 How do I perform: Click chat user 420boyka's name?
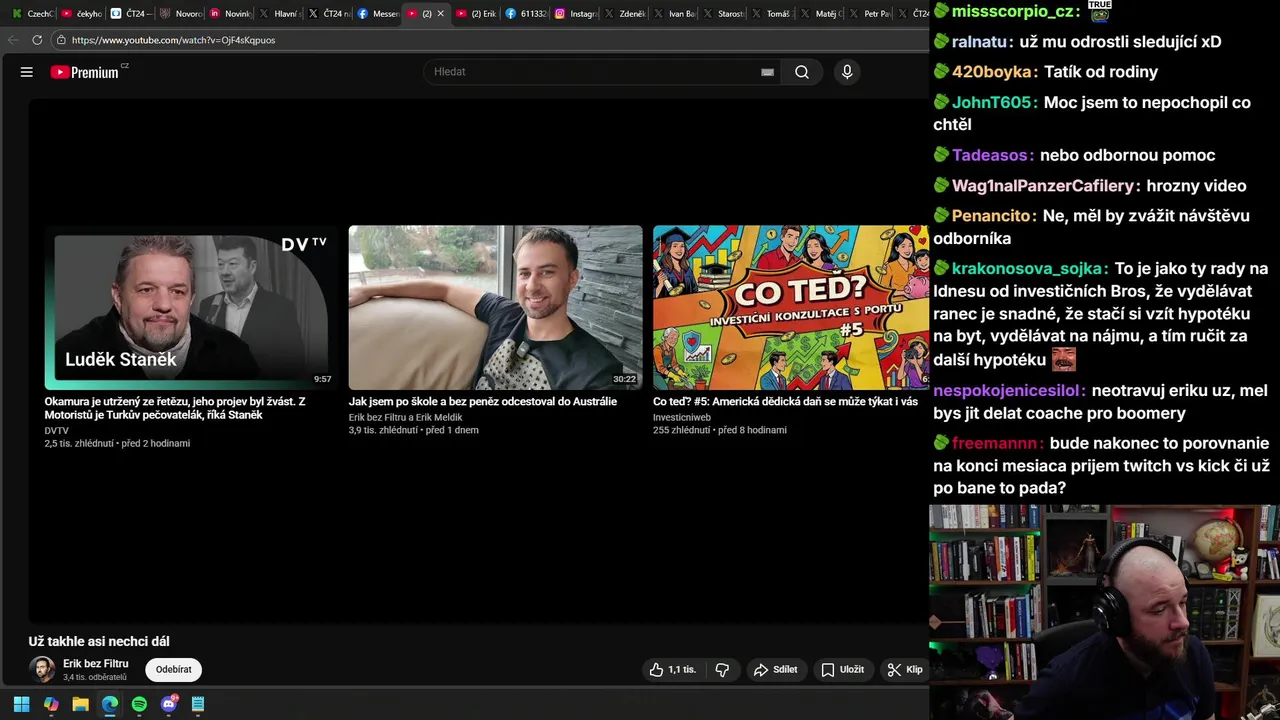(x=992, y=72)
